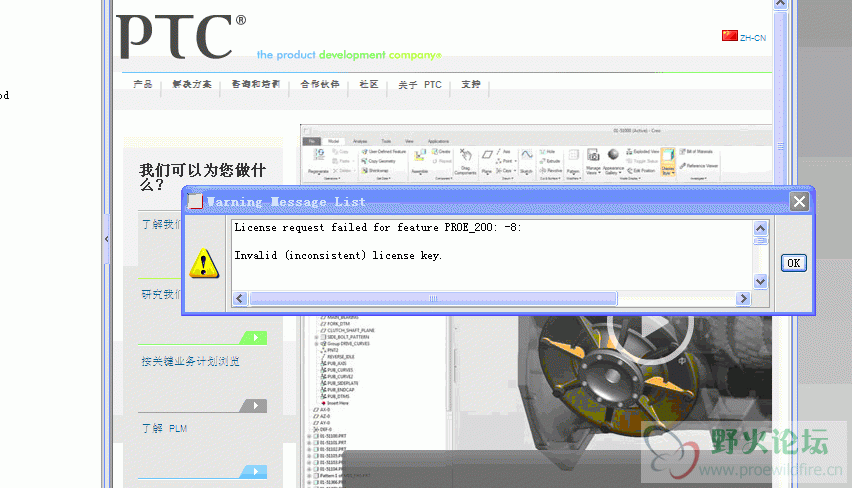Select Insert Here in the model tree
This screenshot has width=852, height=488.
(x=337, y=403)
